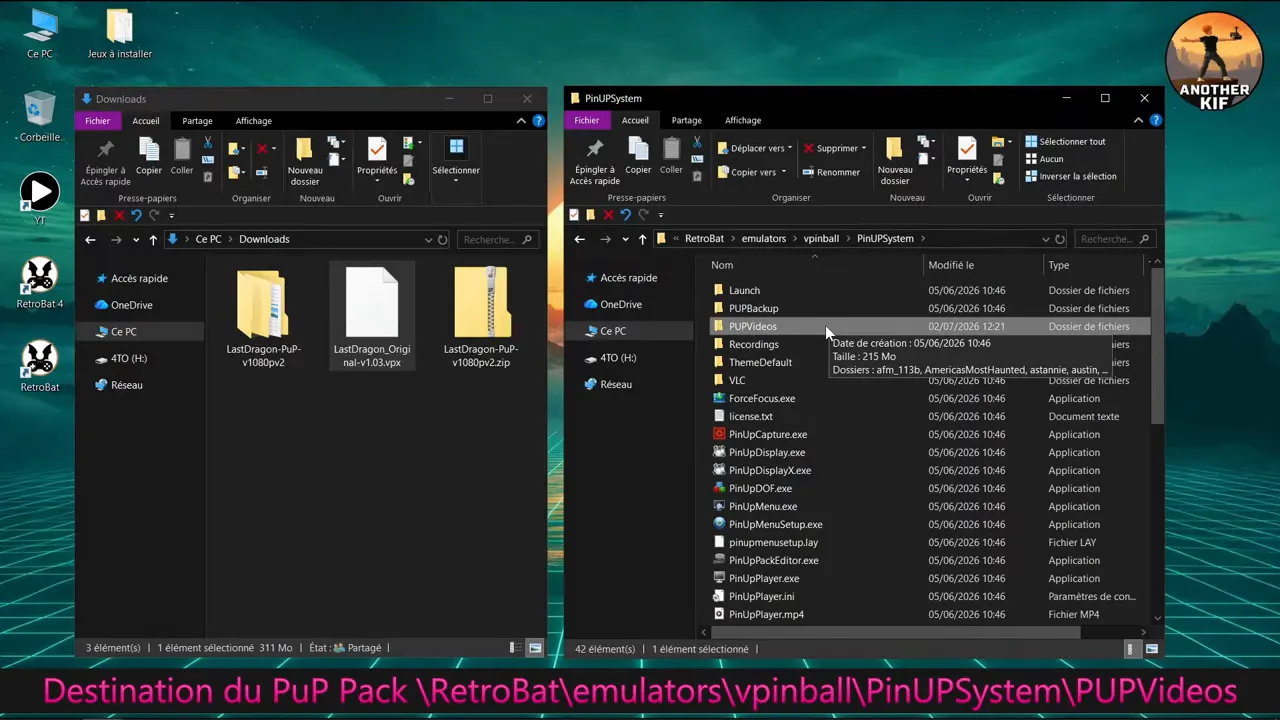Go up one folder in Downloads window
1280x720 pixels.
pos(153,240)
